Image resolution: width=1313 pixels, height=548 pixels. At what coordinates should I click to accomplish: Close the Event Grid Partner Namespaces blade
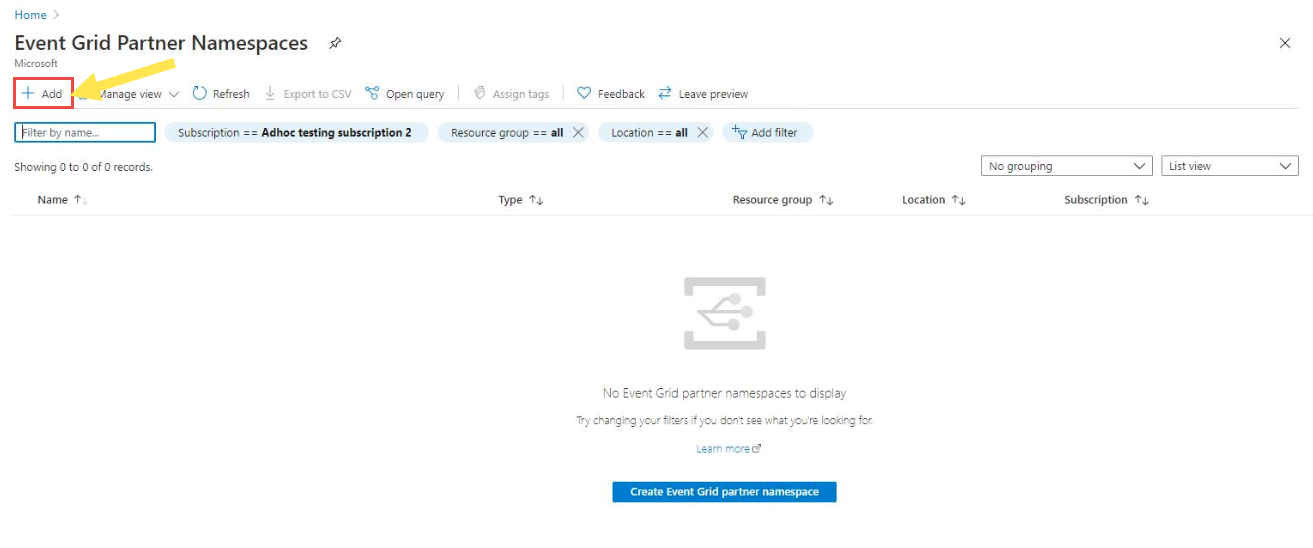point(1285,43)
